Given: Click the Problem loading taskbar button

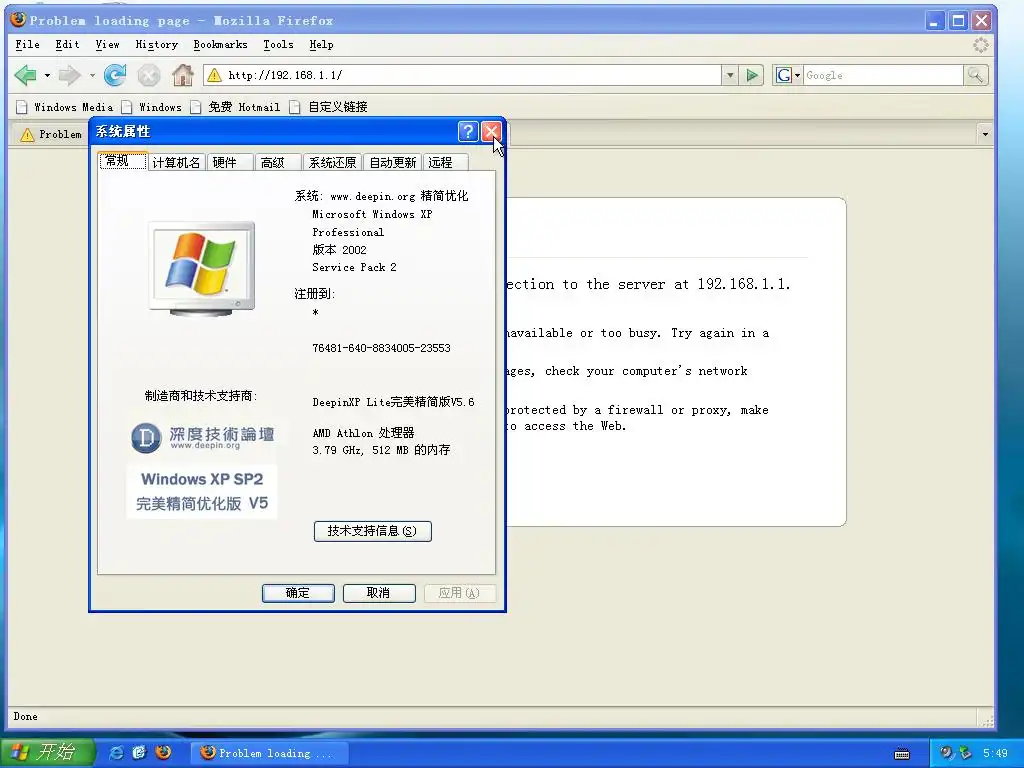Looking at the screenshot, I should pos(269,753).
